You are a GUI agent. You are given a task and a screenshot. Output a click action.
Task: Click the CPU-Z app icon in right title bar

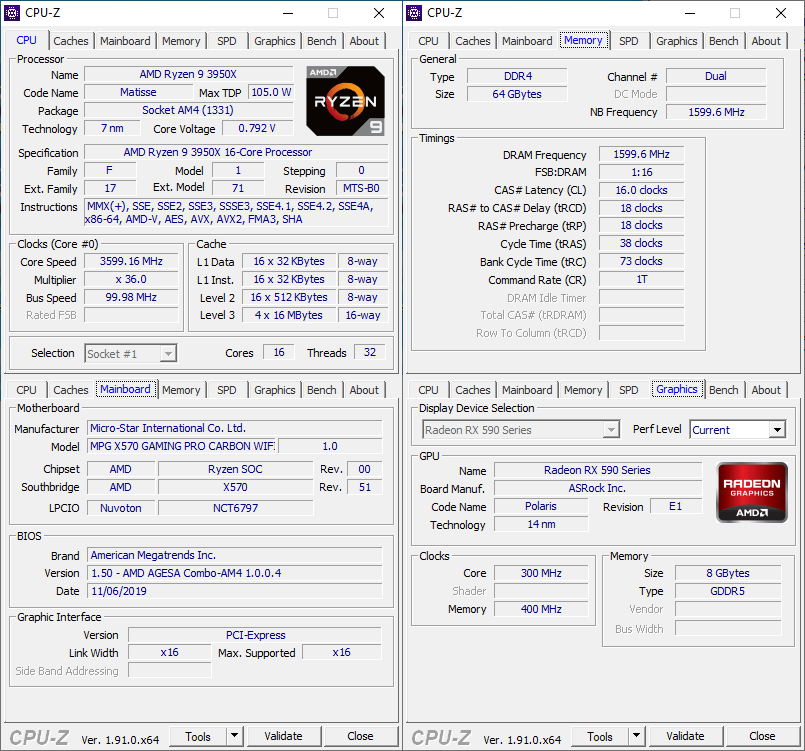[x=416, y=13]
